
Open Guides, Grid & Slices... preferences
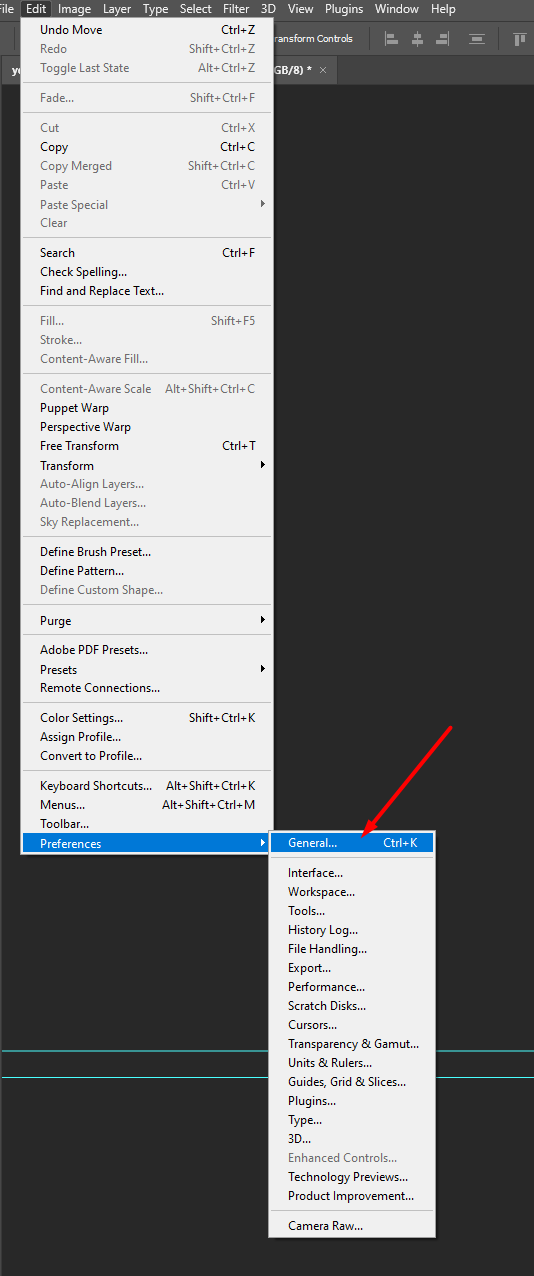[x=352, y=1082]
